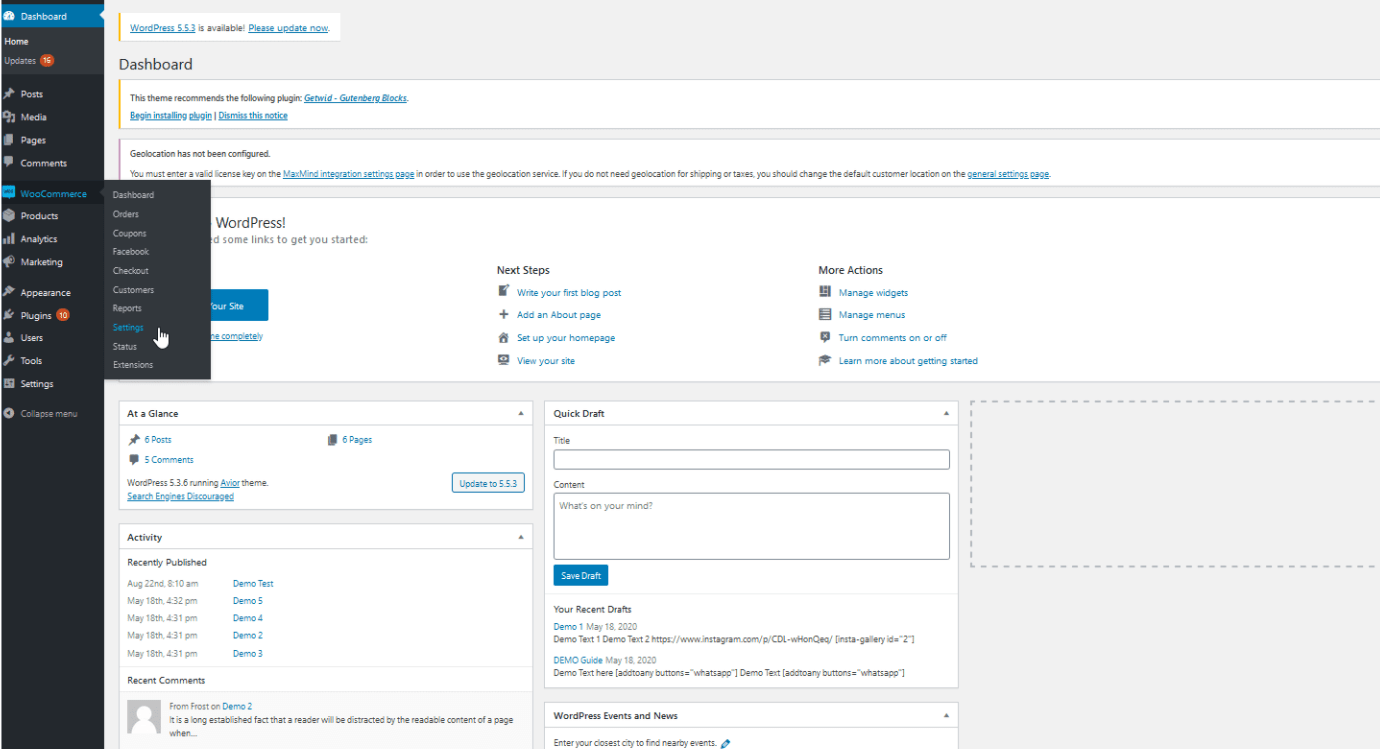Click the Marketing megaphone icon
Screen dimensions: 1380x749
tap(9, 262)
